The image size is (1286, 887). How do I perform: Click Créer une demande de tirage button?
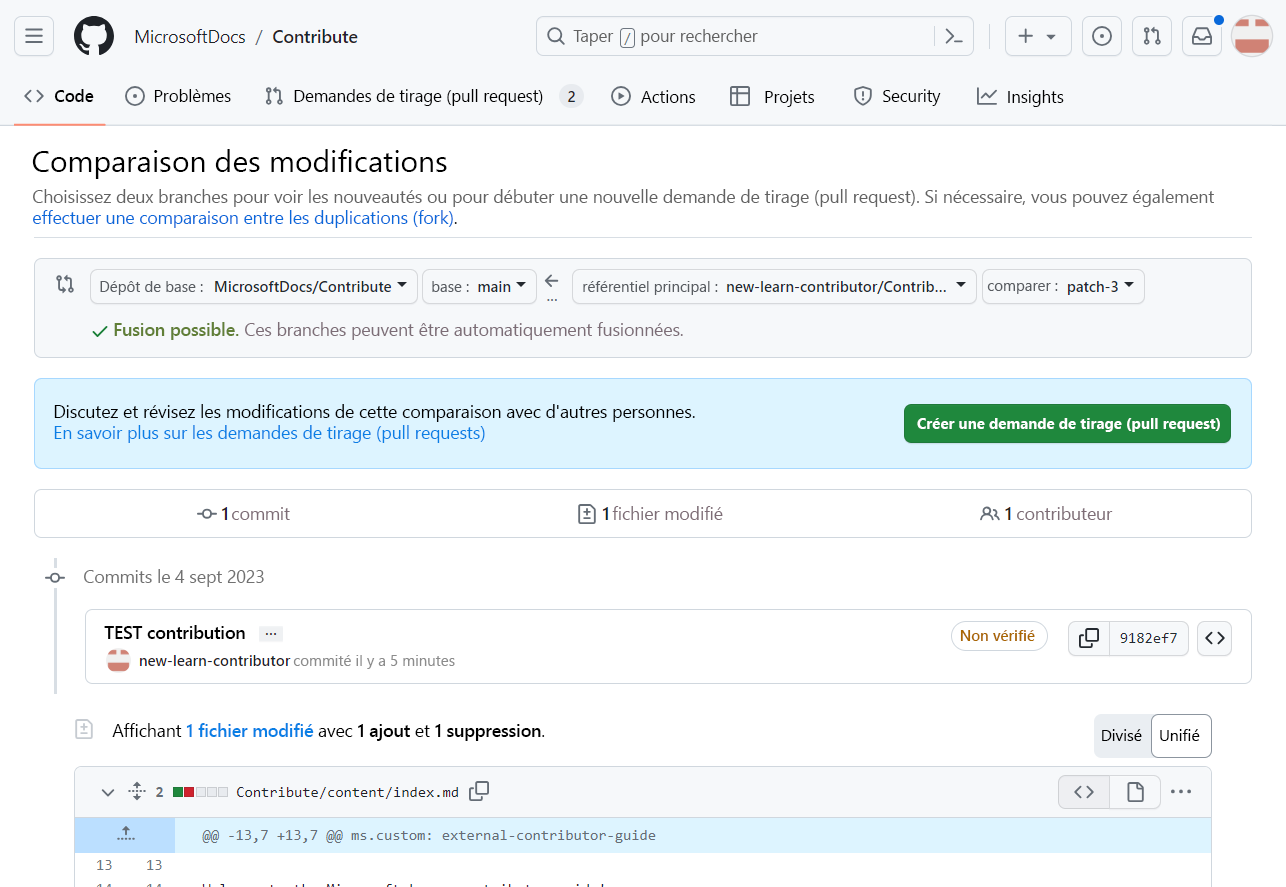[1067, 423]
